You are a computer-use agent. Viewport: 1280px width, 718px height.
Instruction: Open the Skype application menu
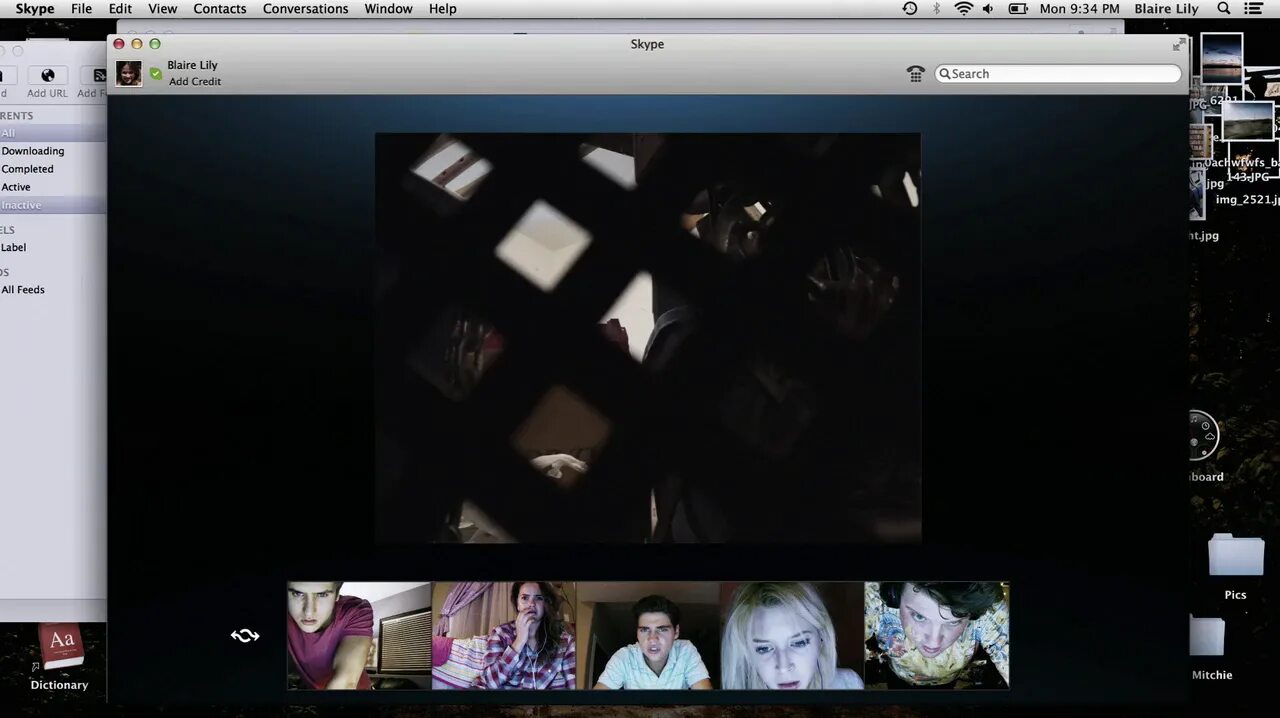coord(35,9)
